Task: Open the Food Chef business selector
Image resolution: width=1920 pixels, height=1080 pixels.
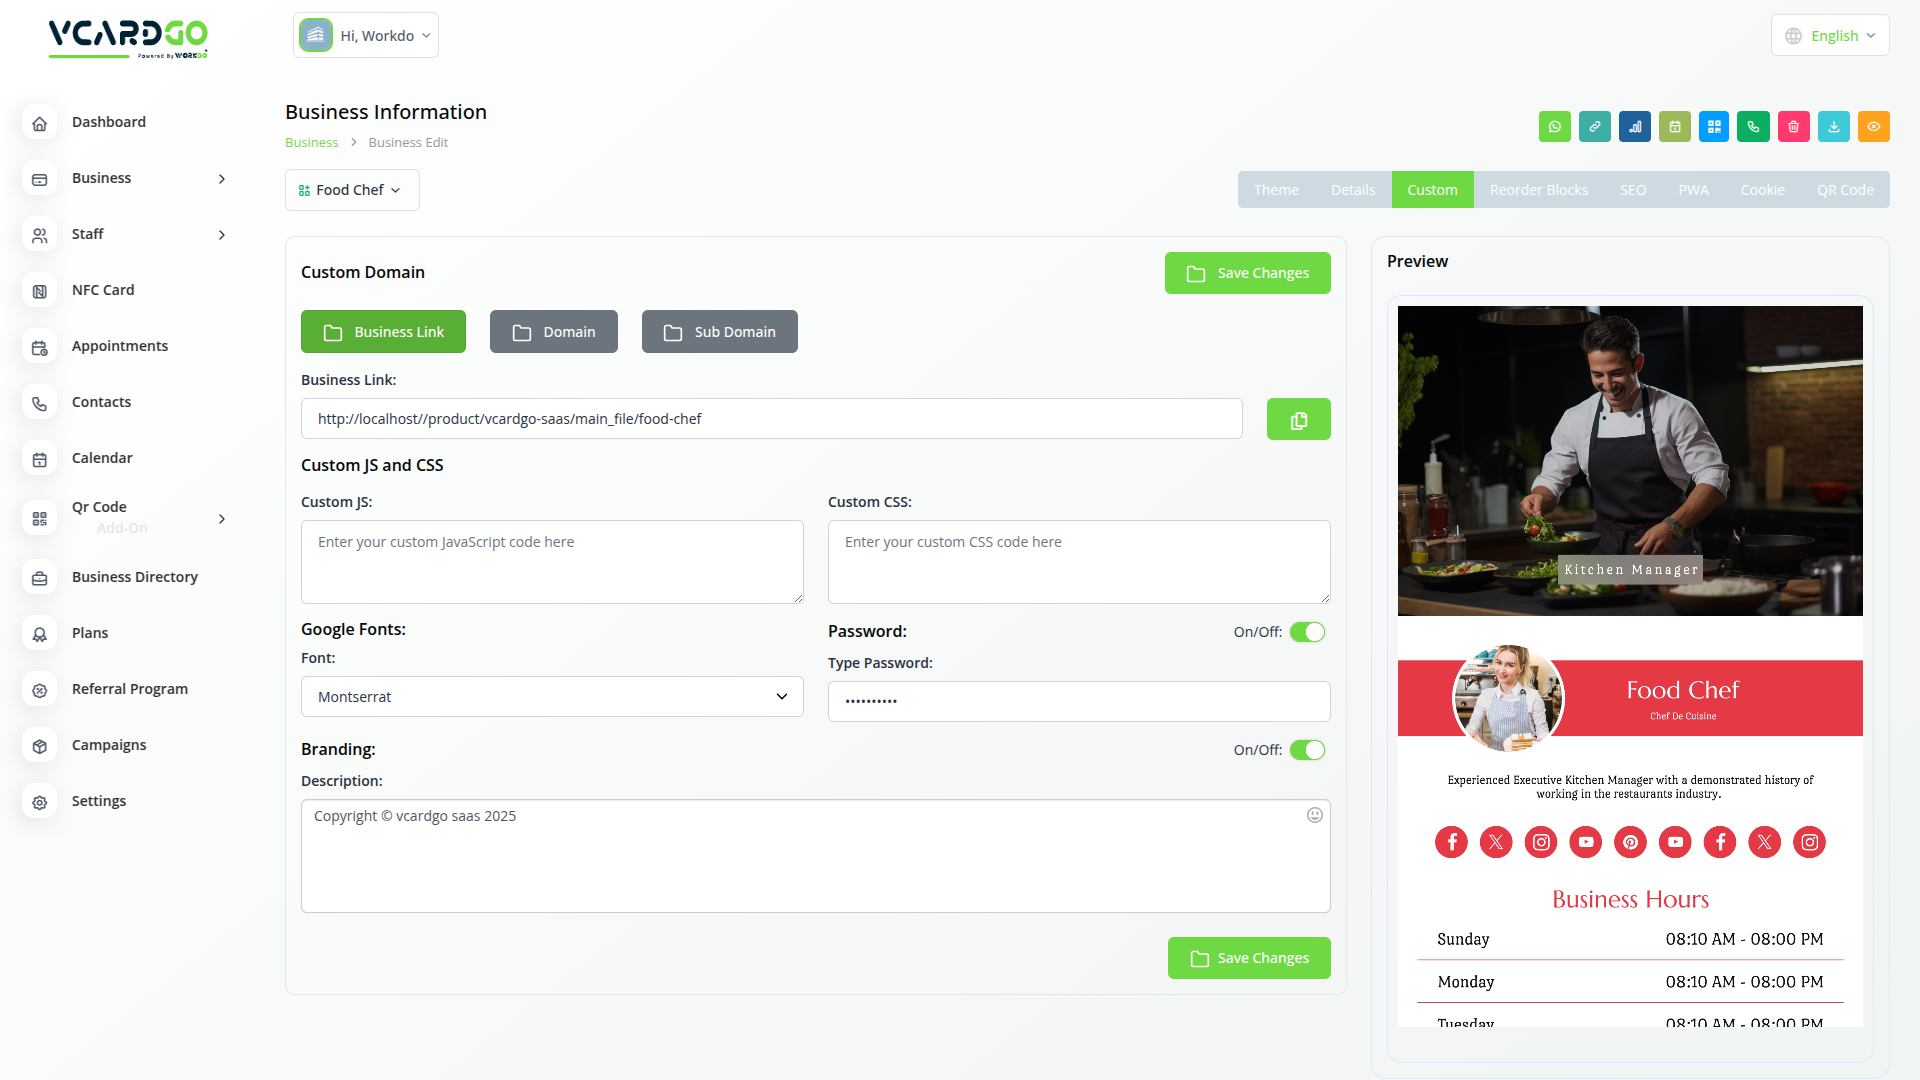Action: pyautogui.click(x=351, y=190)
